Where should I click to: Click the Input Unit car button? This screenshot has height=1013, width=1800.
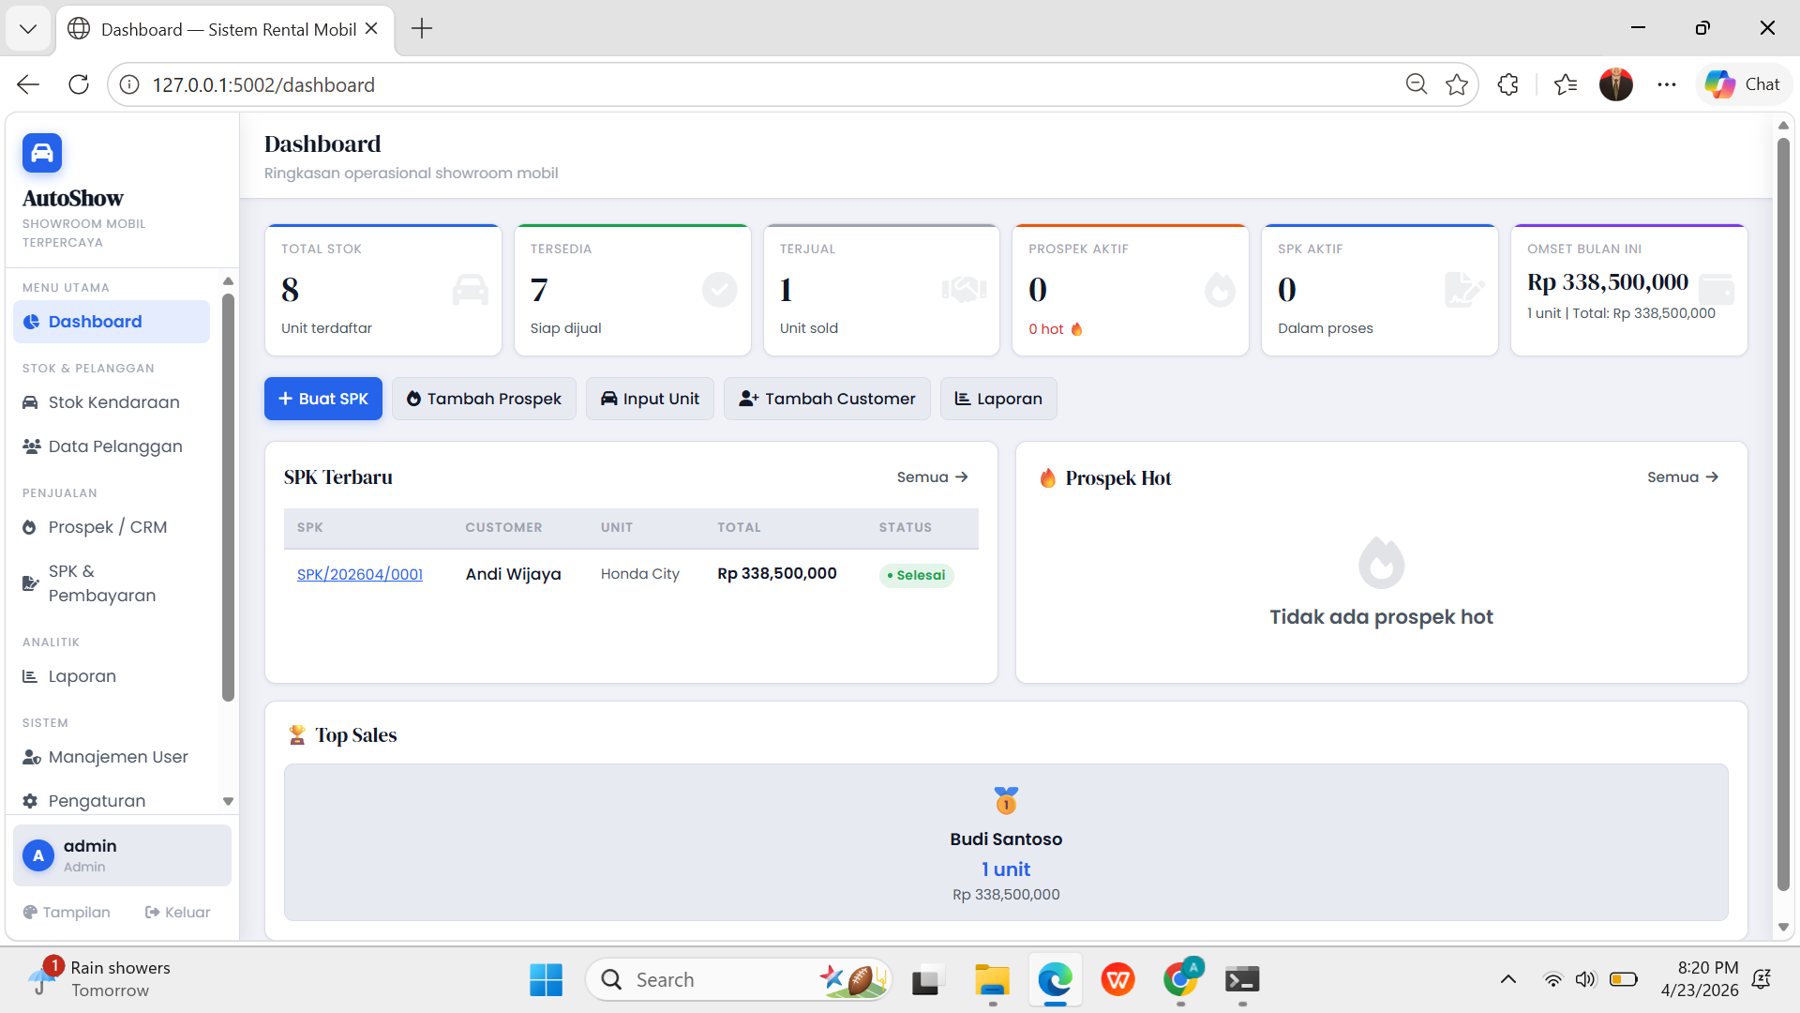click(649, 398)
